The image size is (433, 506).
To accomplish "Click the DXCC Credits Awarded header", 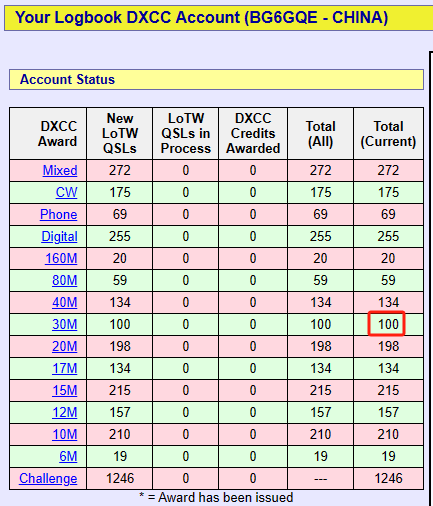I will pos(253,133).
